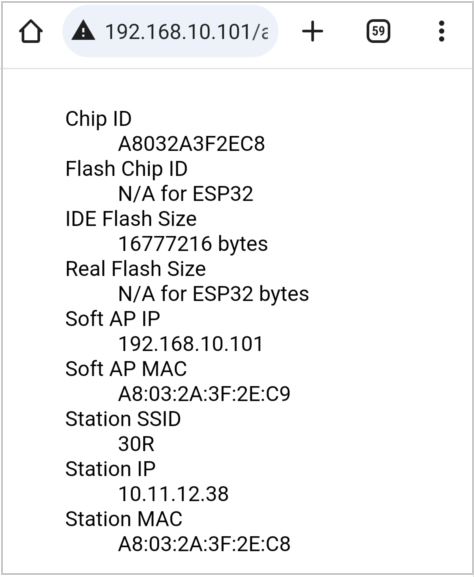Screen dimensions: 474x577
Task: Click the not-secure warning triangle icon
Action: pos(84,31)
